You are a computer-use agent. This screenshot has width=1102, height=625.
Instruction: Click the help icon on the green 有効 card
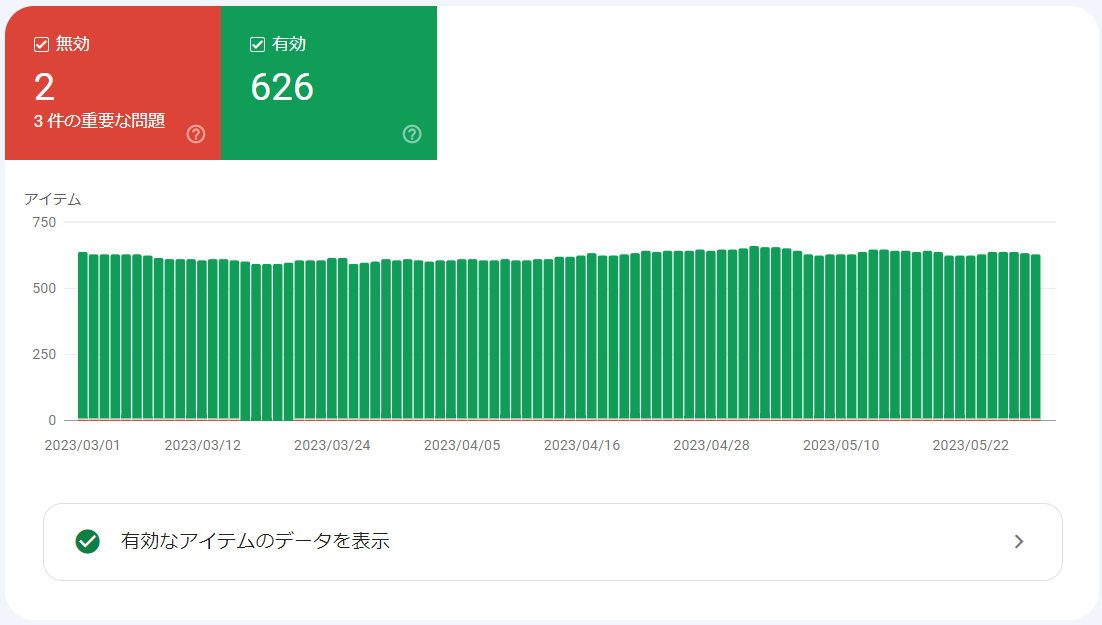[x=412, y=134]
